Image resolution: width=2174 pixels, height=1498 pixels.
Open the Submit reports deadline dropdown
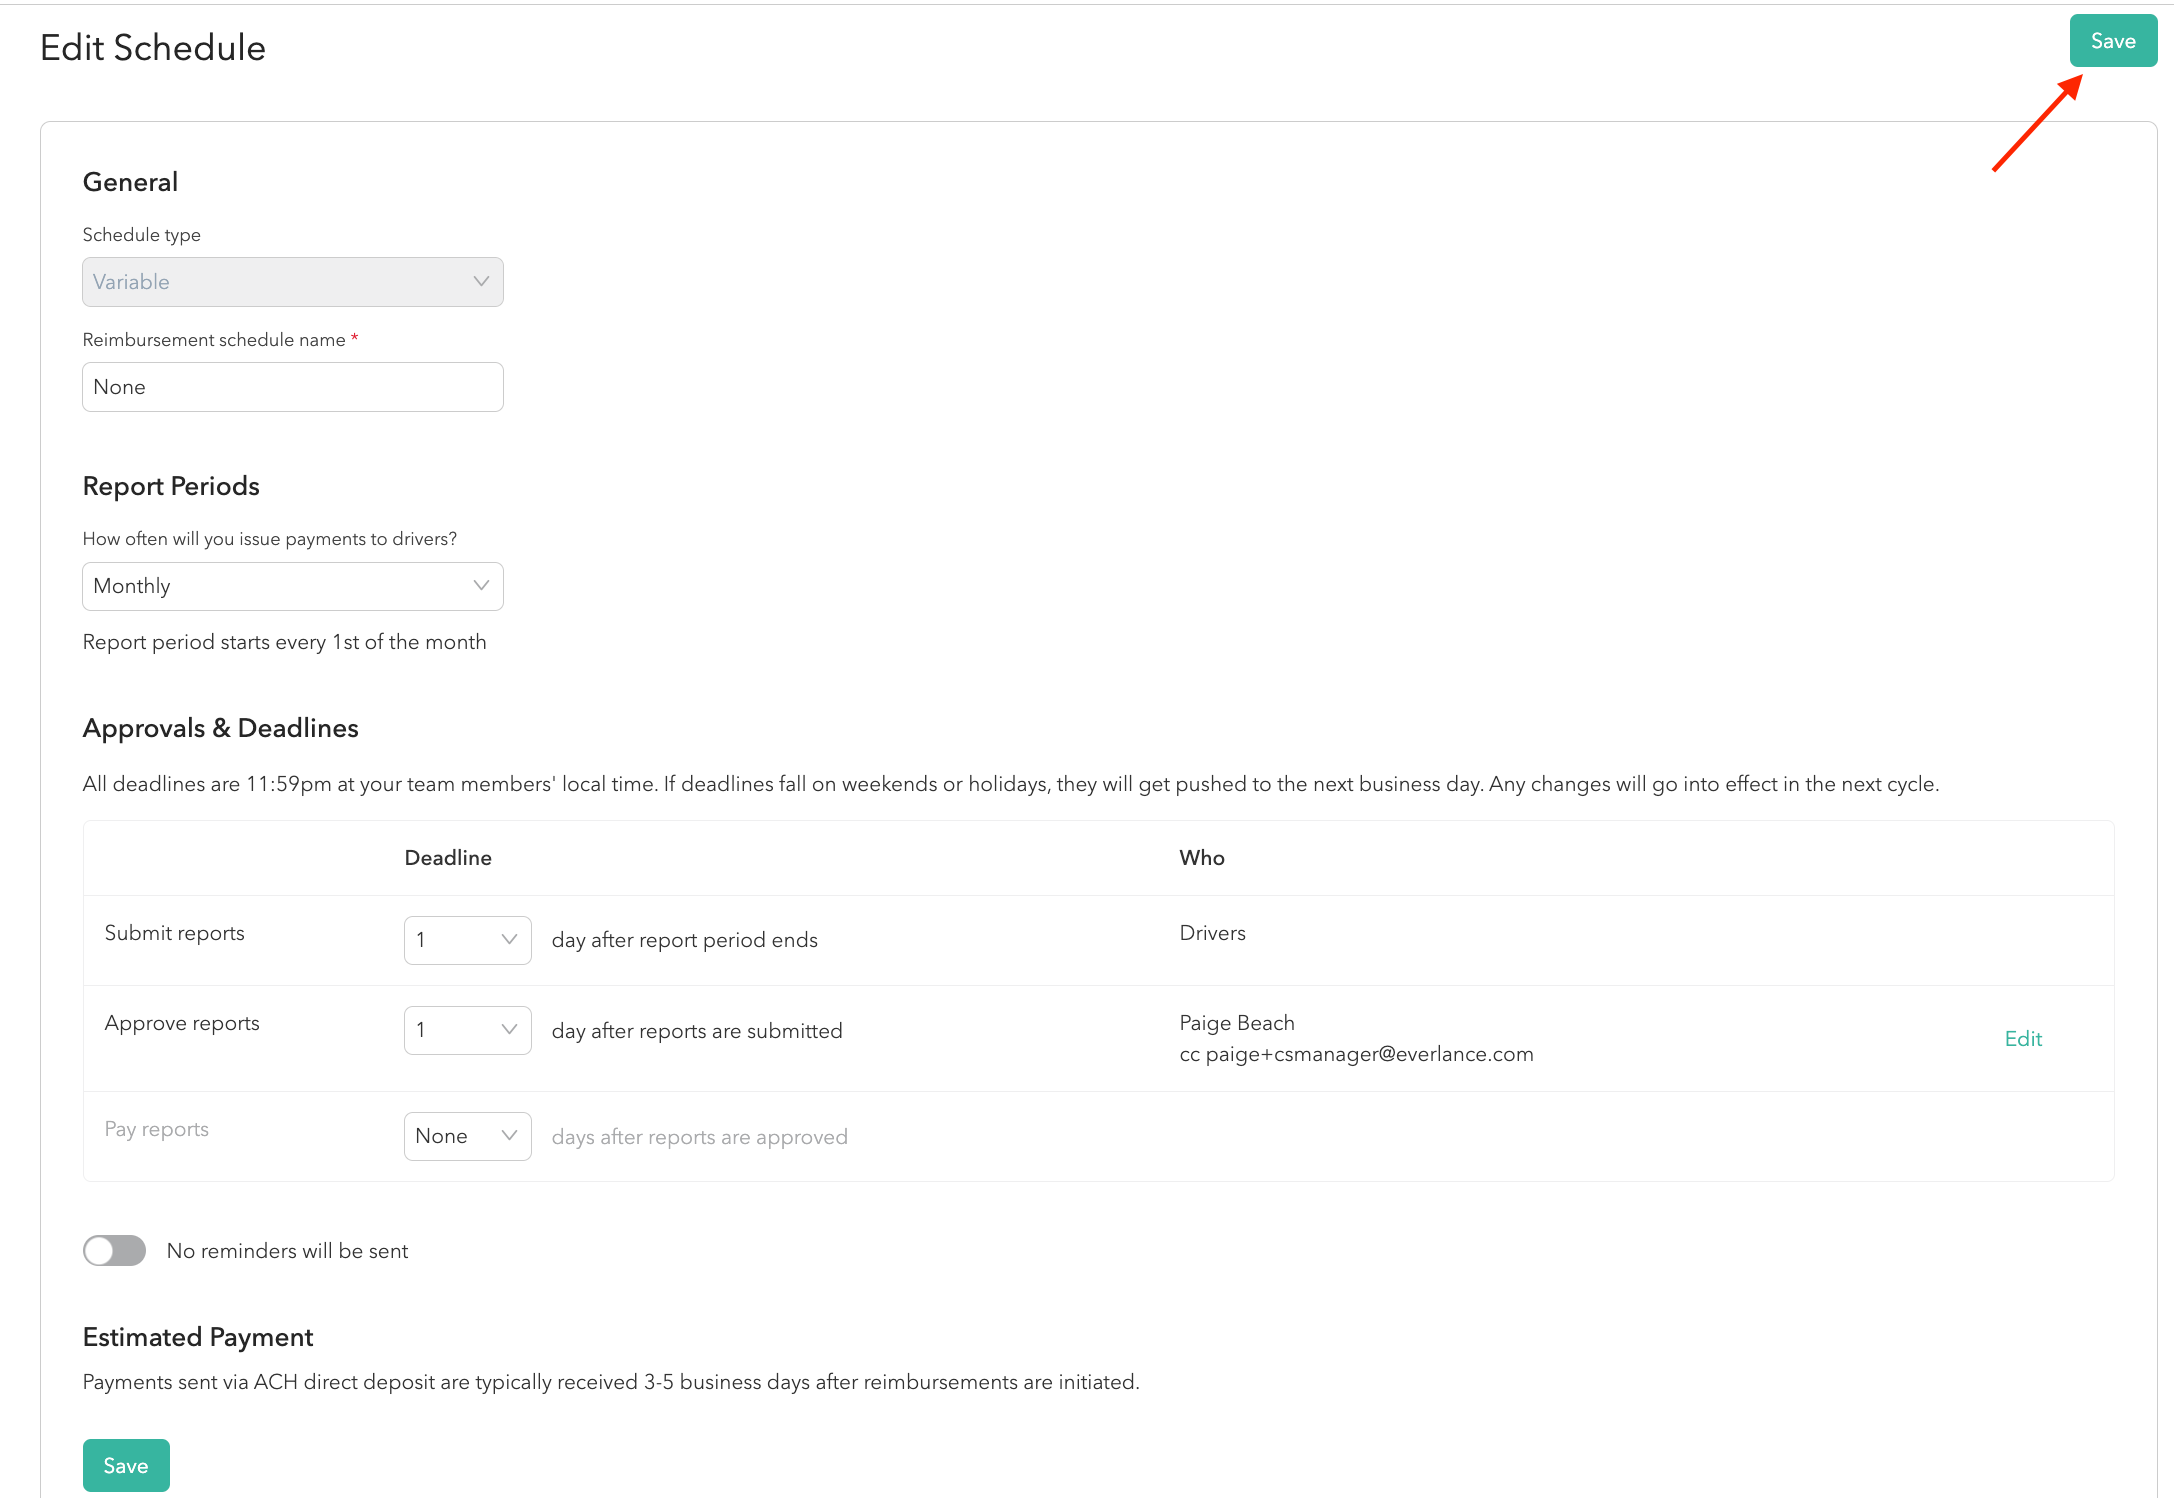(455, 940)
